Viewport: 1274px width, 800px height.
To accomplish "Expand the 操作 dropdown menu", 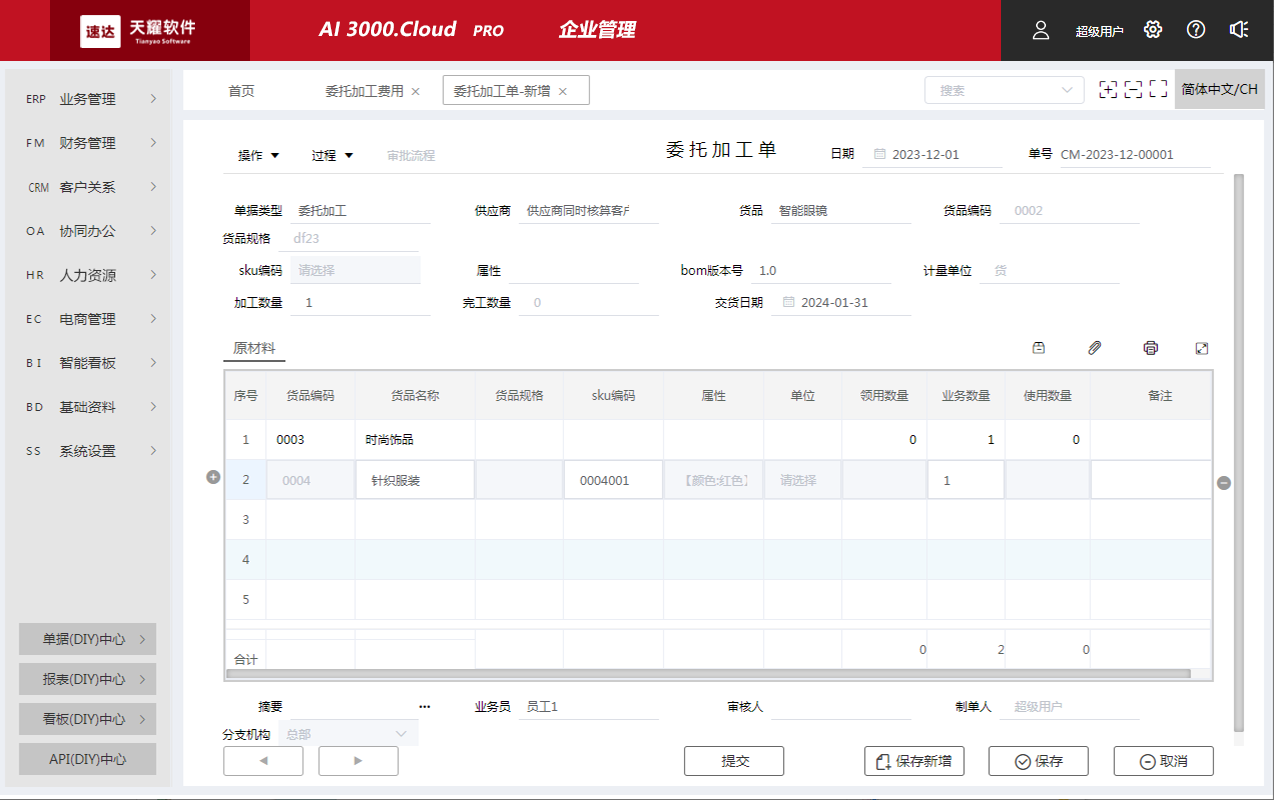I will 259,155.
